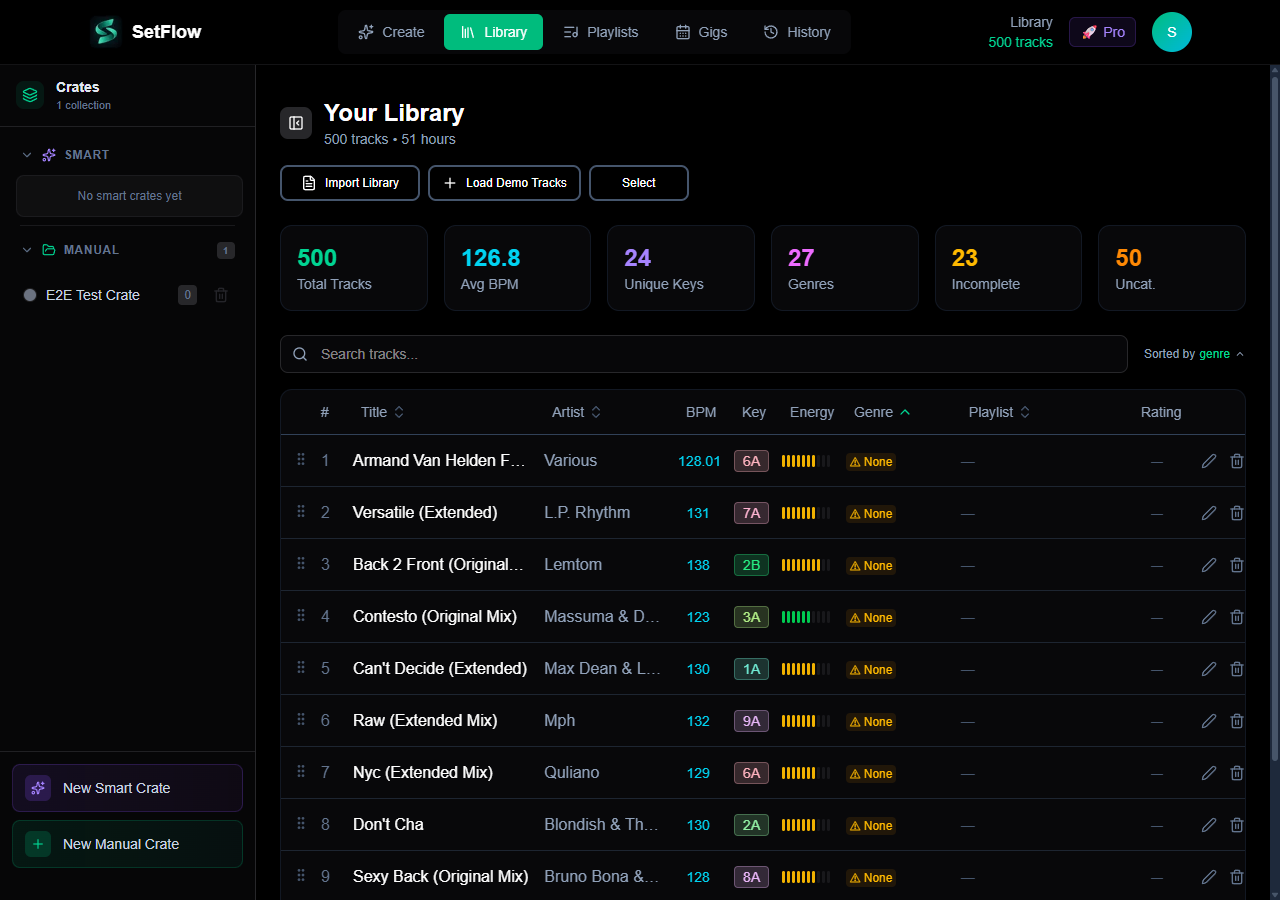
Task: Open the Gigs tab
Action: 701,31
